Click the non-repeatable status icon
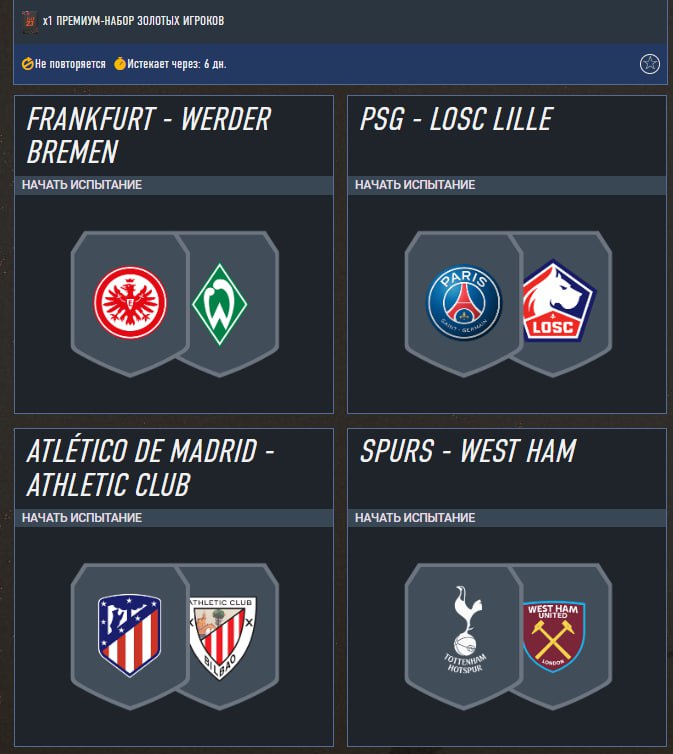This screenshot has width=673, height=754. pos(27,63)
